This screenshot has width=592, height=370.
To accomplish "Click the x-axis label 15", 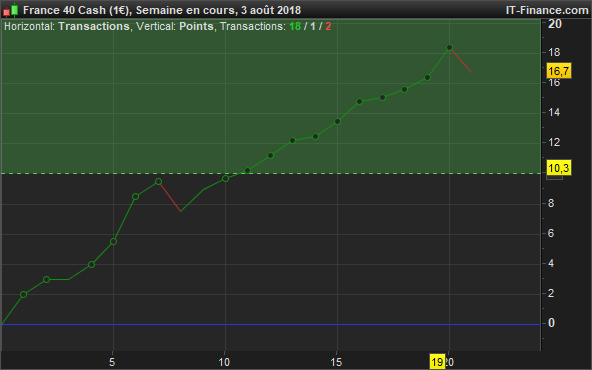I will 336,362.
